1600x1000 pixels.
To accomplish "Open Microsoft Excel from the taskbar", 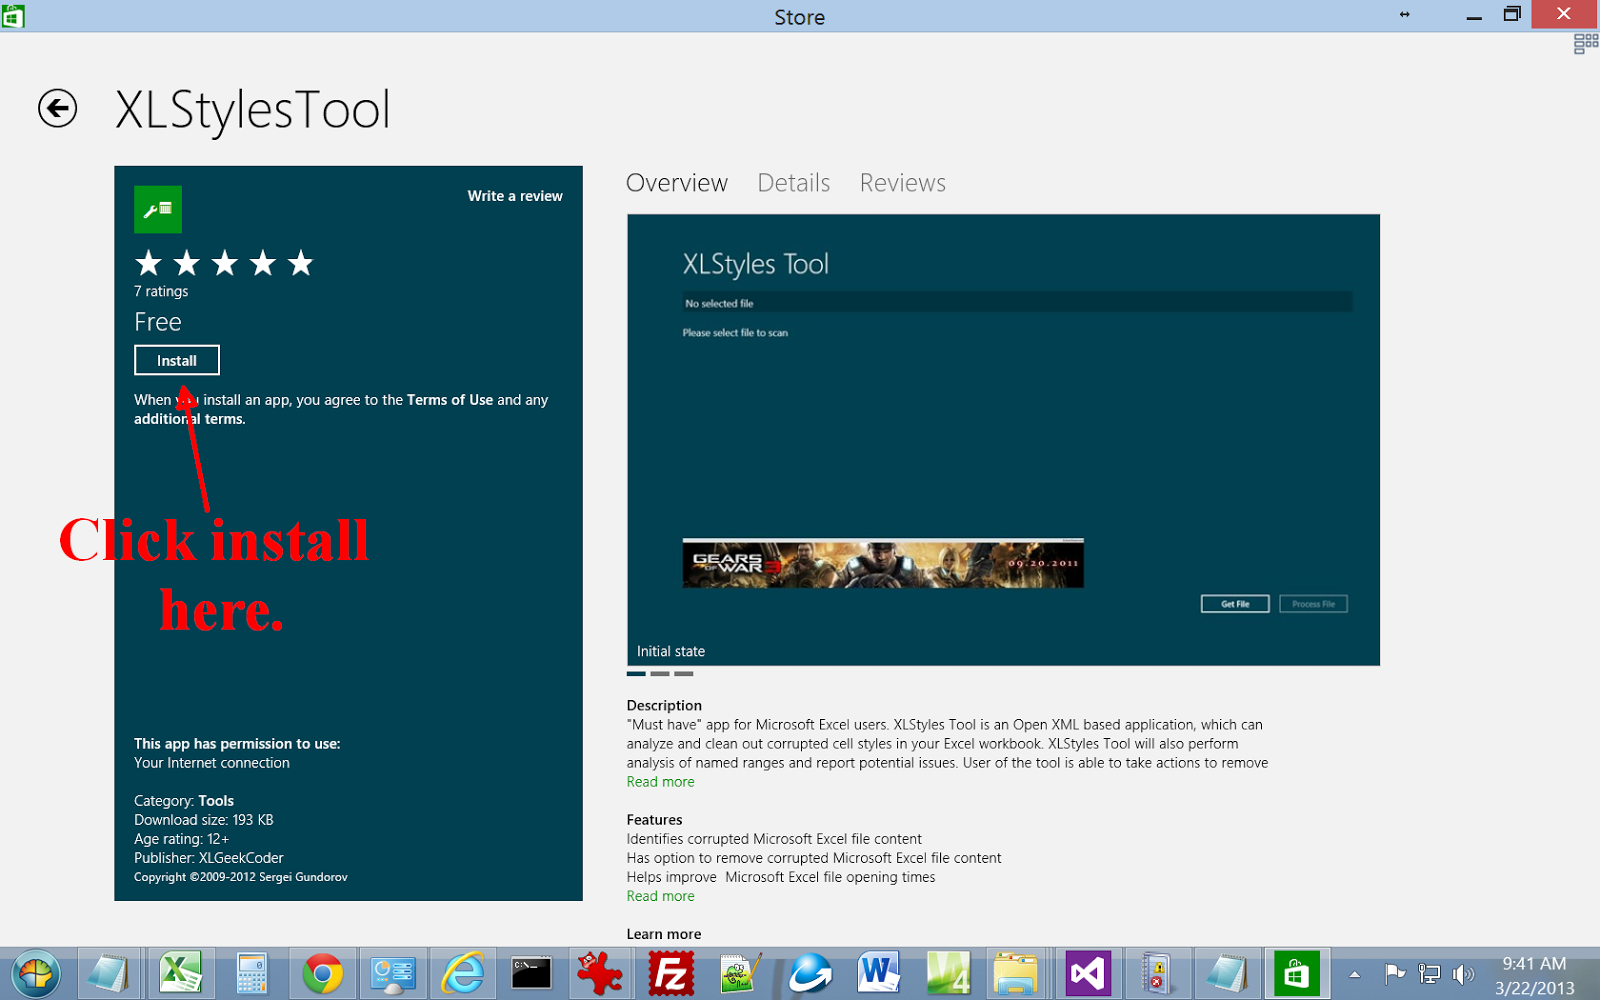I will 180,972.
